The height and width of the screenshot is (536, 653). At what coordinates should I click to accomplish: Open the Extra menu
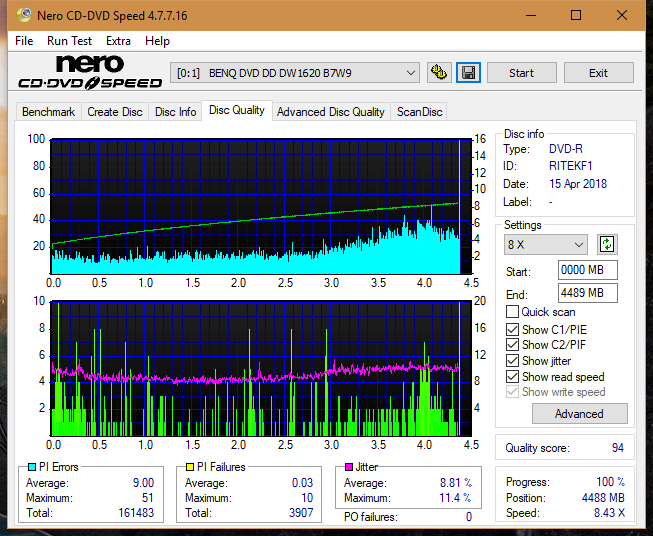118,41
